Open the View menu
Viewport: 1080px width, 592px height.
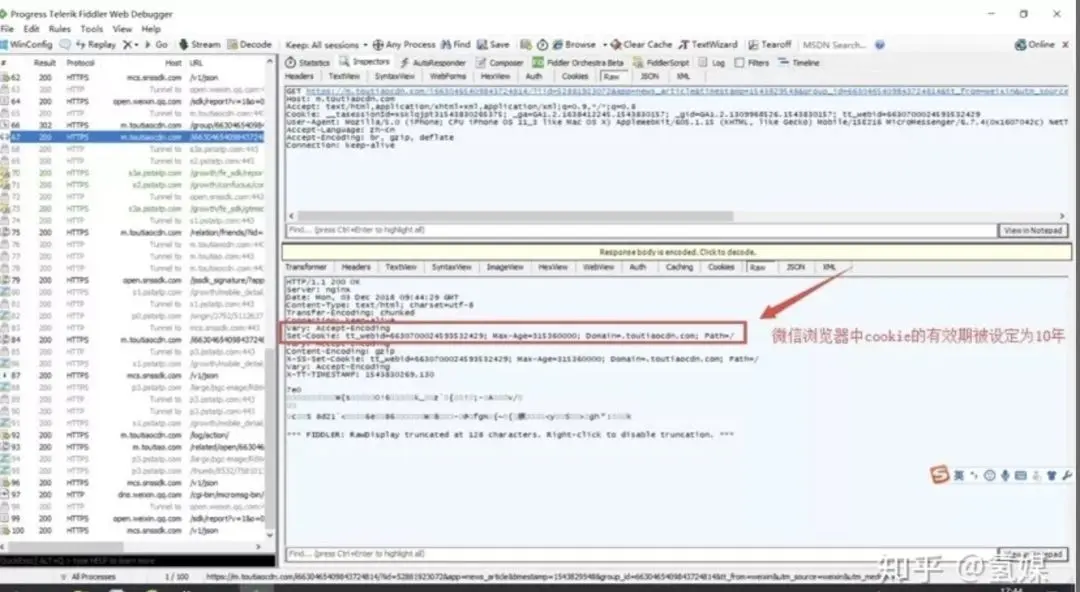pyautogui.click(x=122, y=29)
